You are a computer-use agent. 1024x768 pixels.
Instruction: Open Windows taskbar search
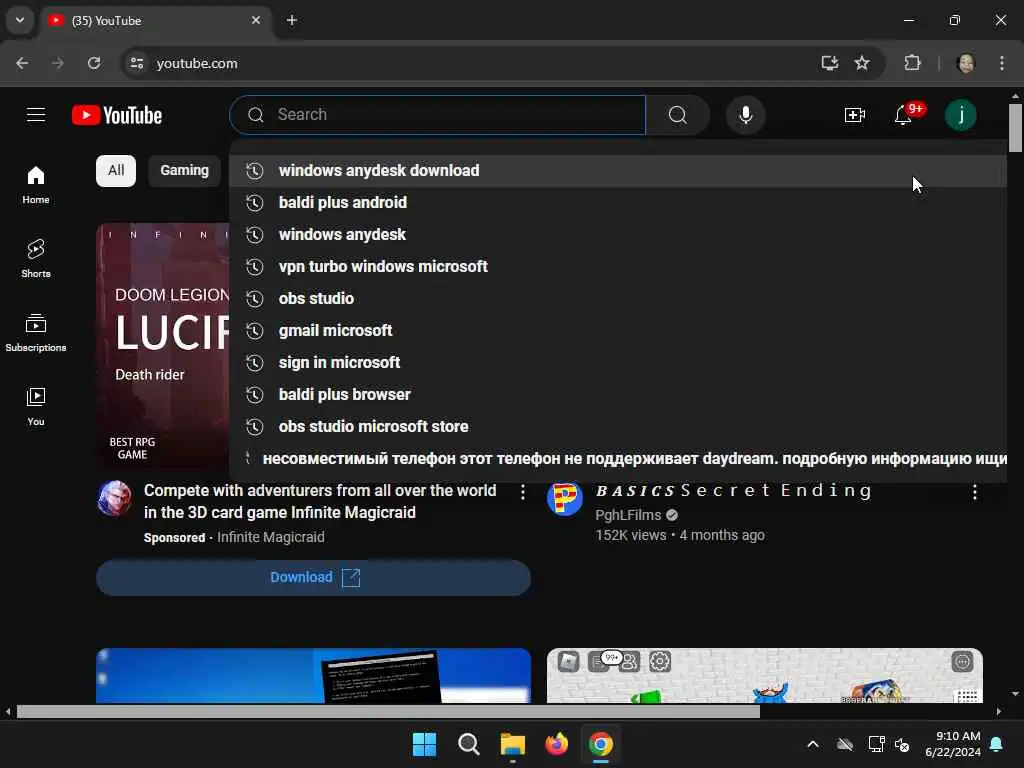(468, 744)
